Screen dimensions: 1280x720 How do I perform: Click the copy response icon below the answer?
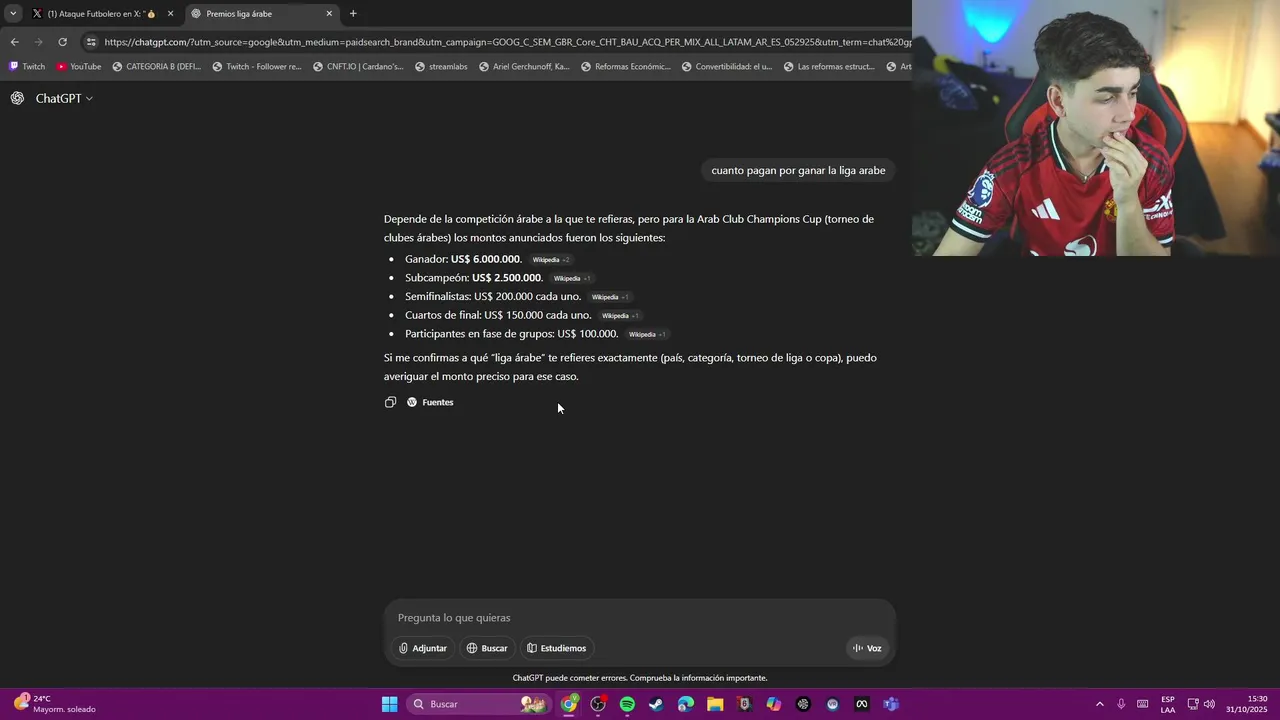pyautogui.click(x=390, y=402)
